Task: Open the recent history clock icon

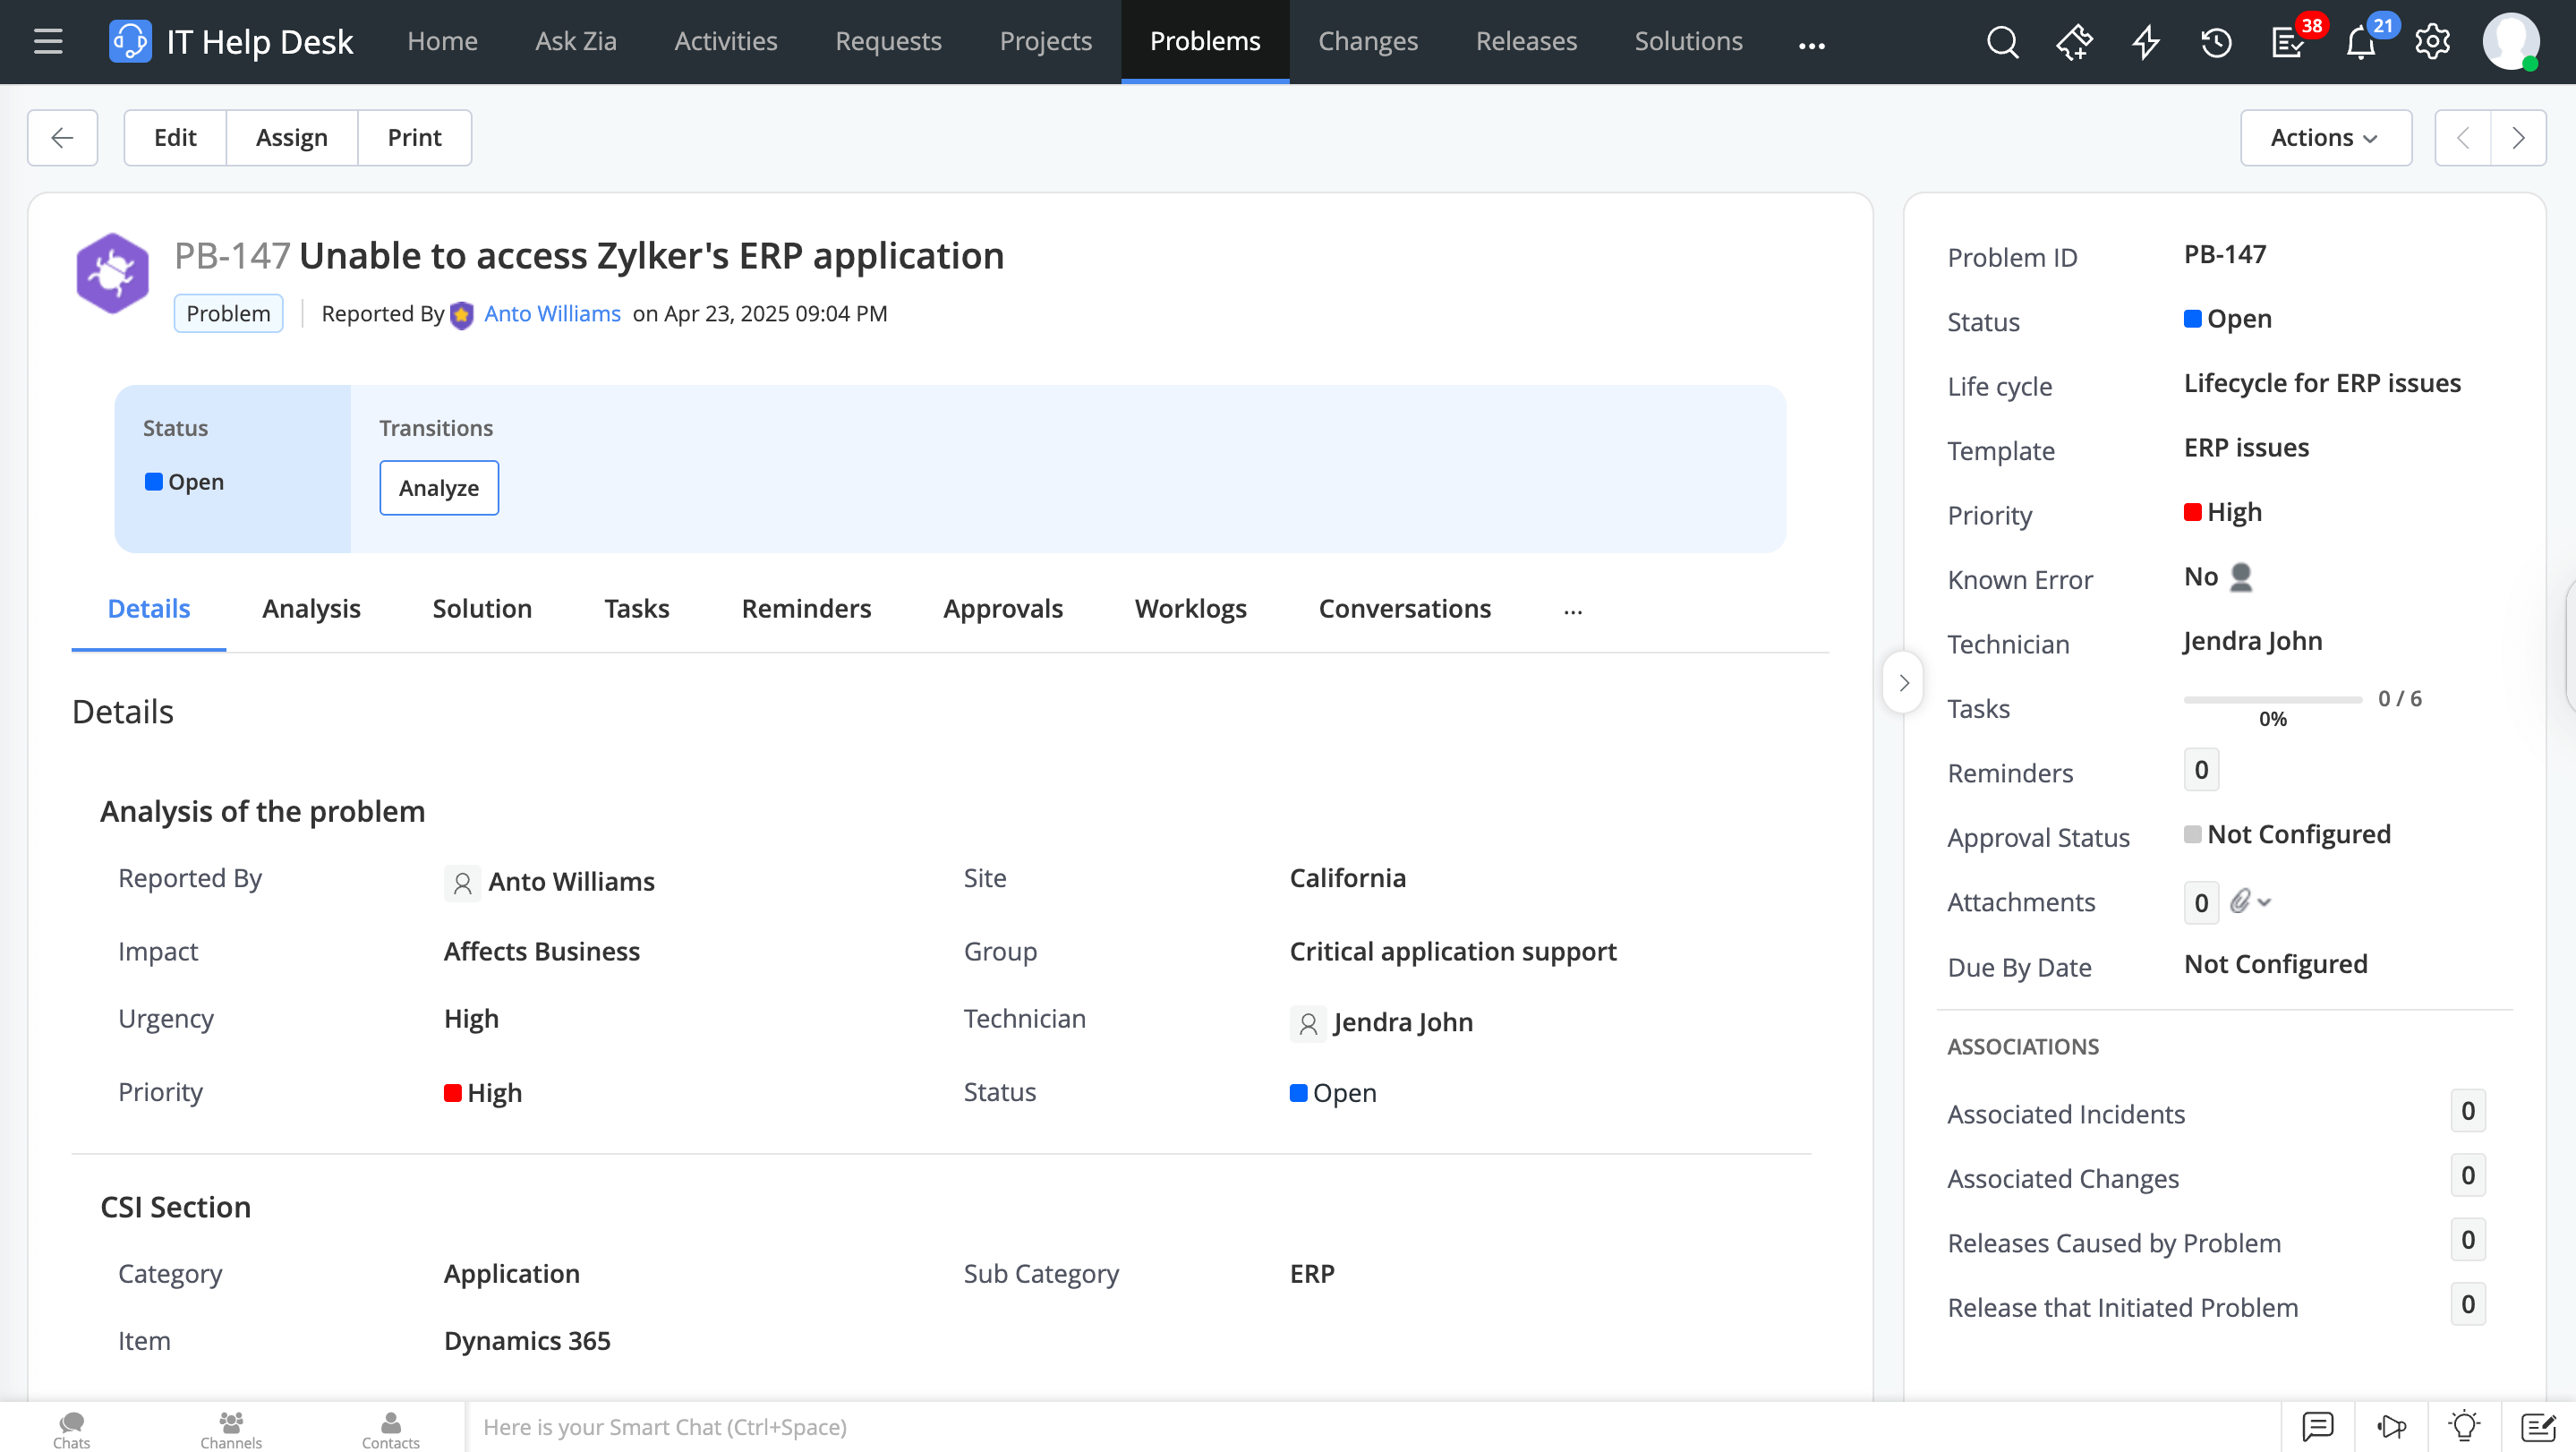Action: click(2216, 42)
